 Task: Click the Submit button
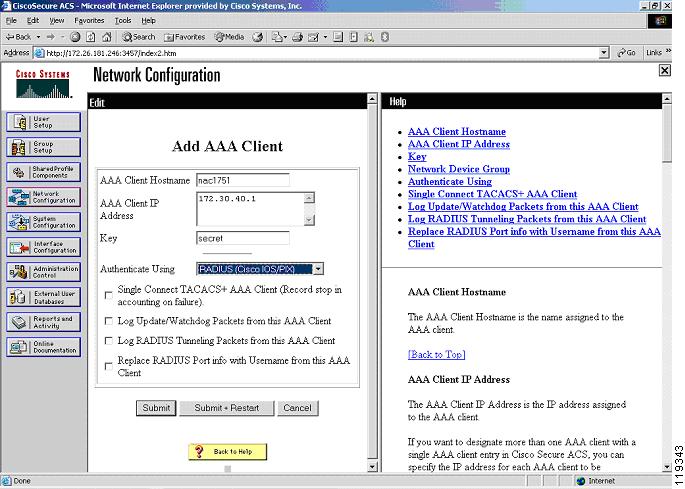tap(156, 408)
